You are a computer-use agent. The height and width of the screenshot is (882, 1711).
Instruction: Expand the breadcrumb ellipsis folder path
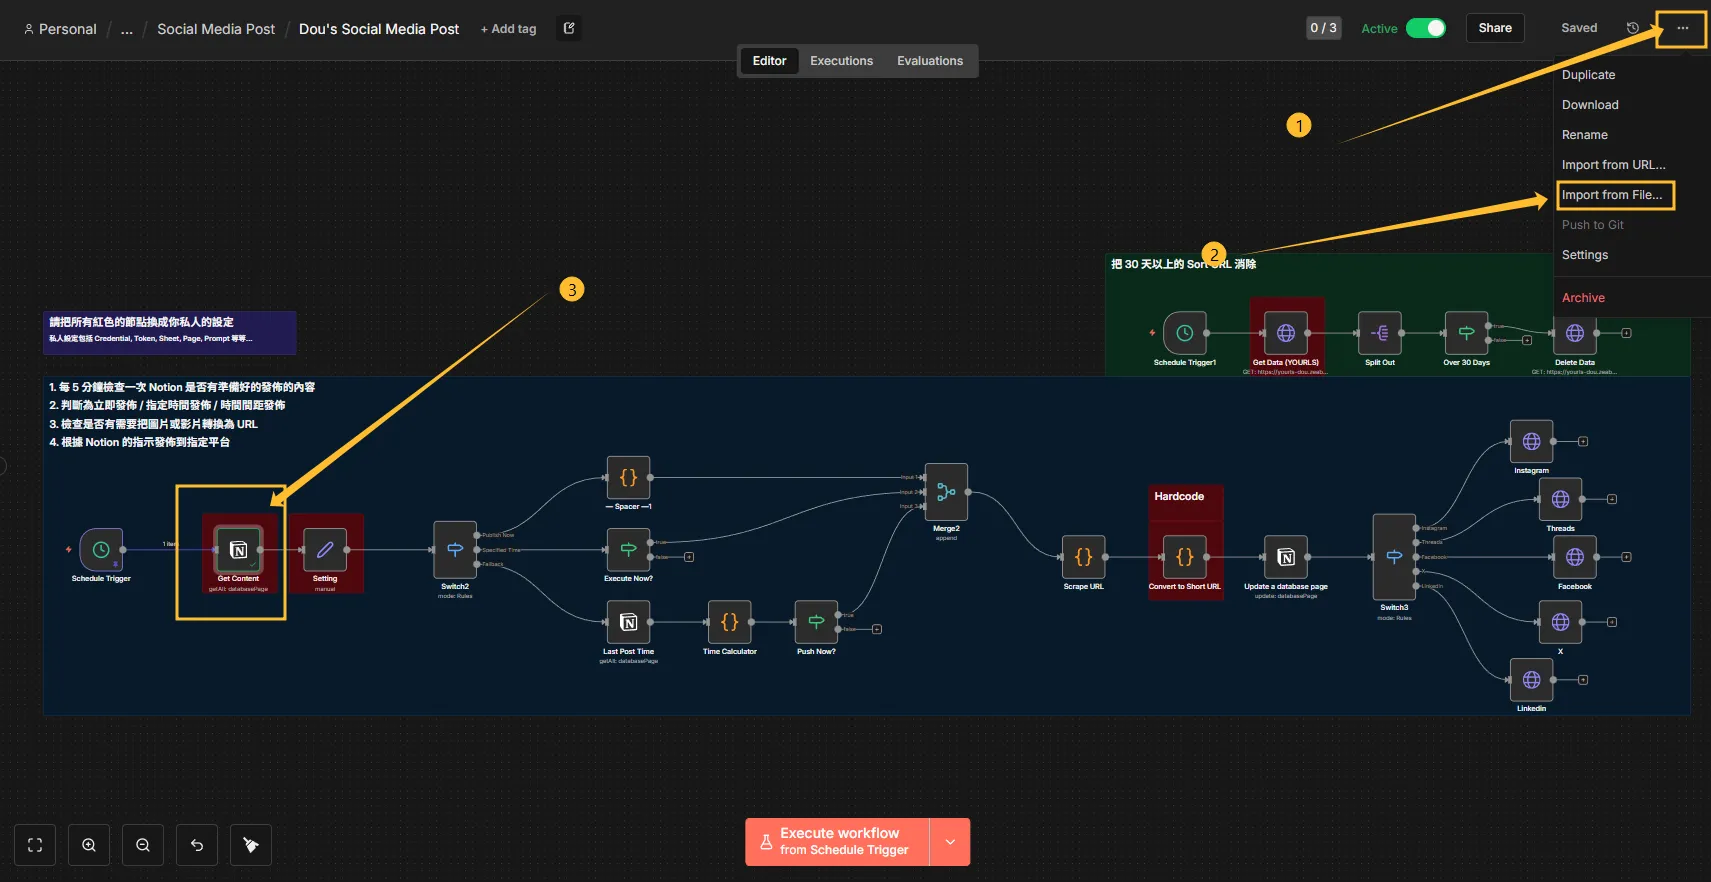[x=127, y=29]
